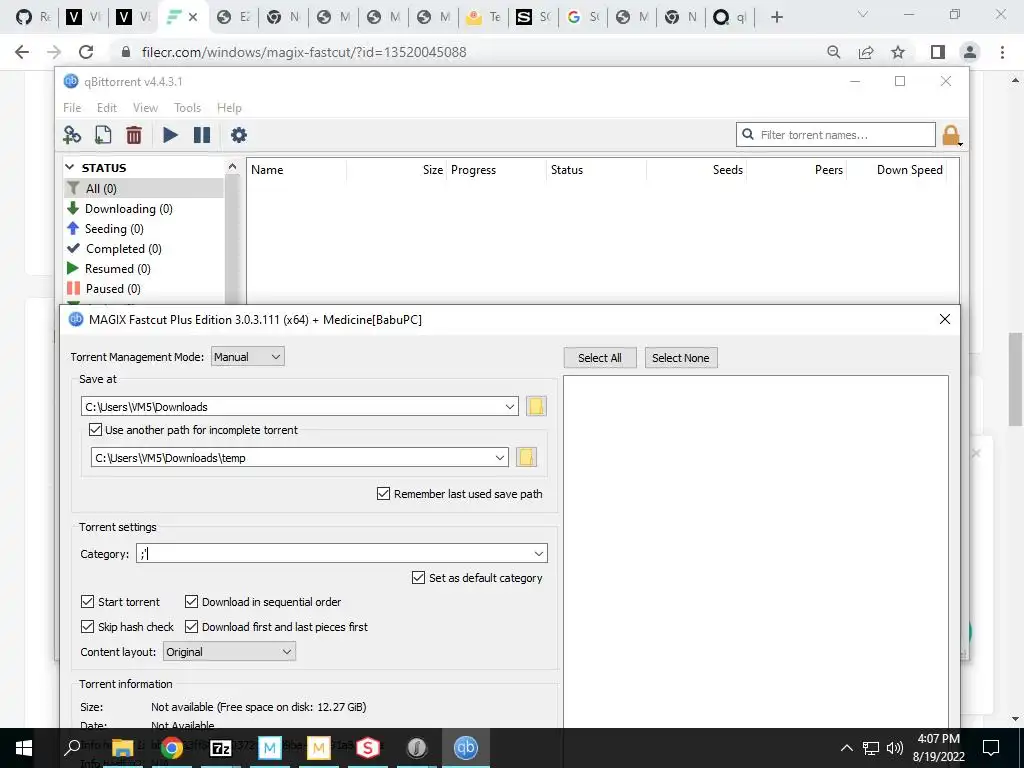The width and height of the screenshot is (1024, 768).
Task: Click the browser address bar URL
Action: [304, 52]
